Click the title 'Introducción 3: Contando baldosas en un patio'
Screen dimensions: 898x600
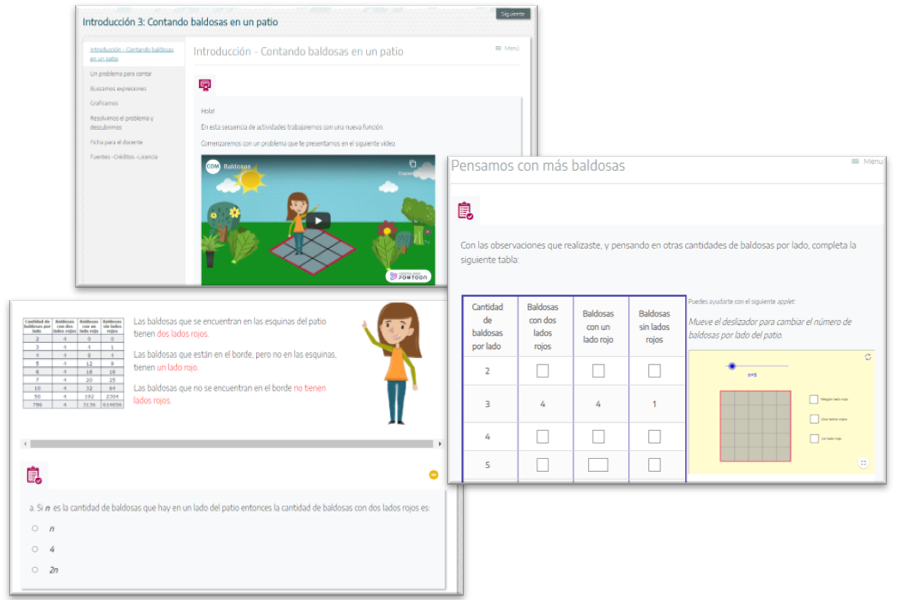(180, 22)
